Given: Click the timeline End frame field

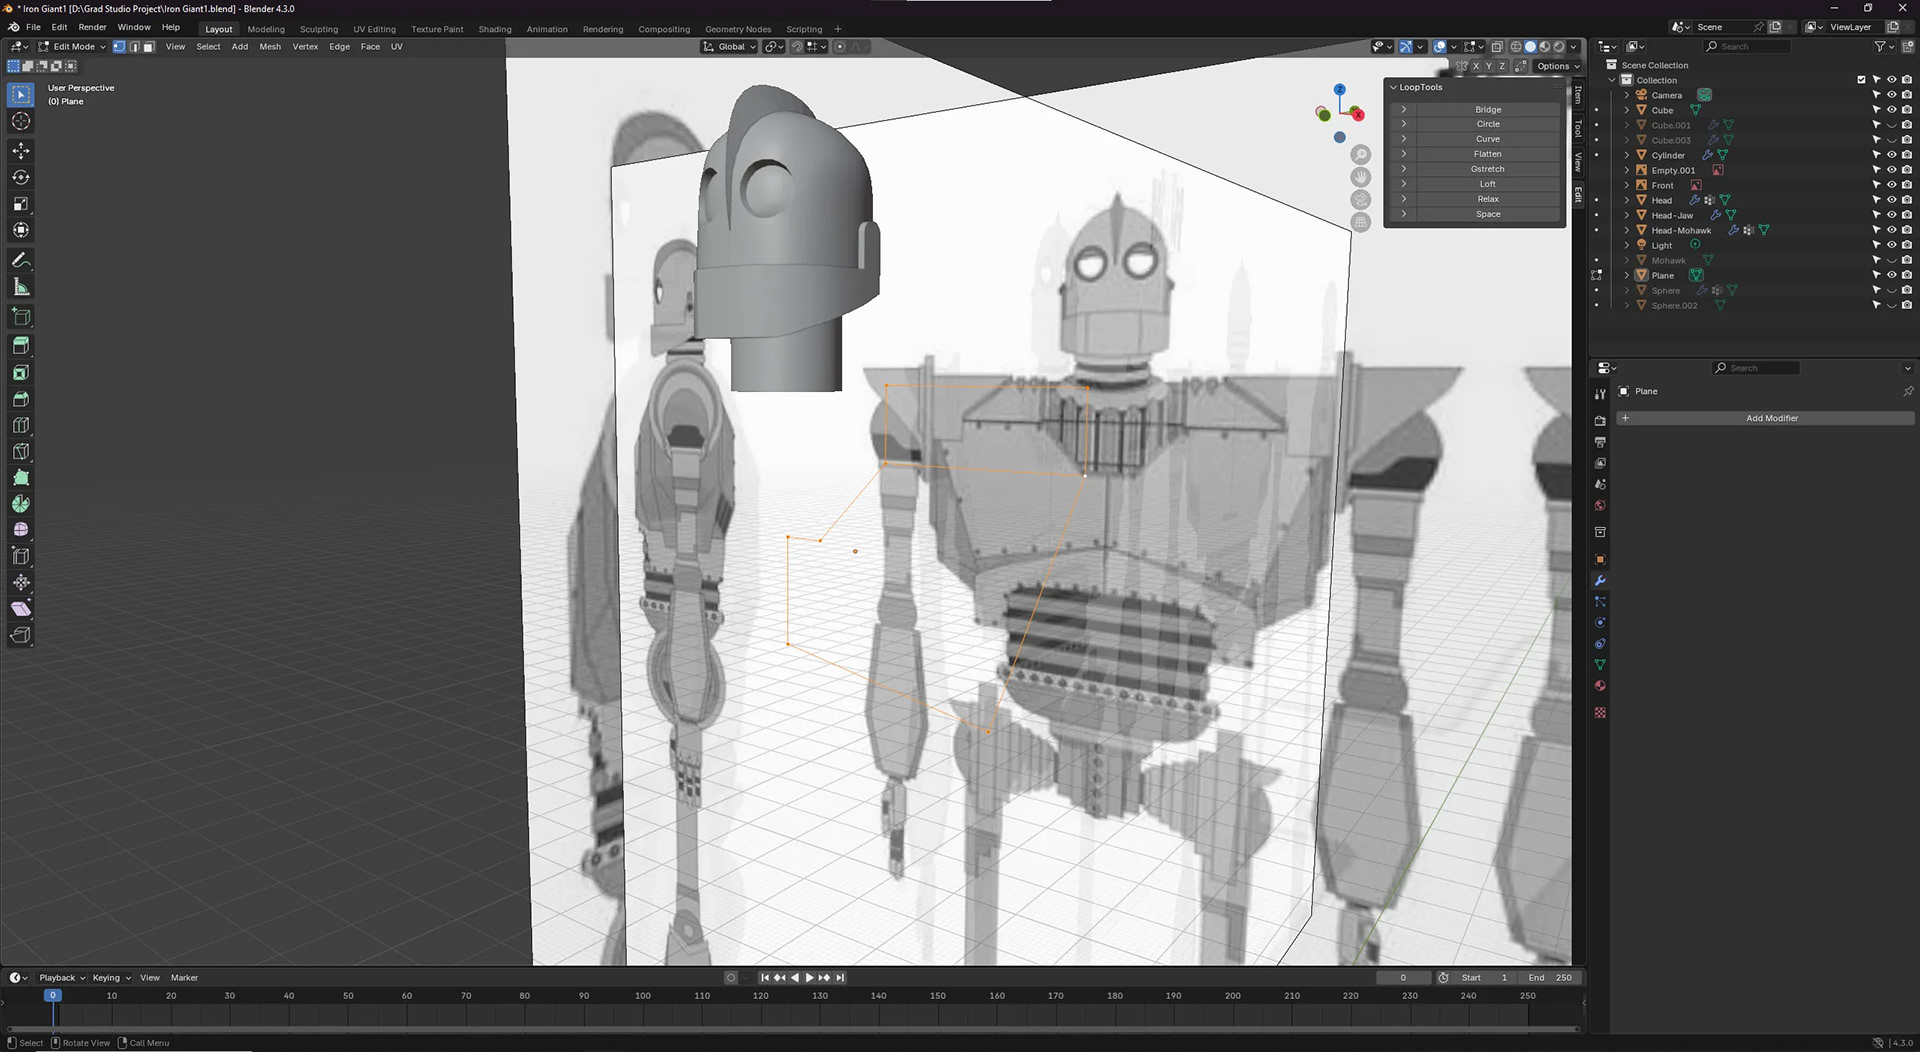Looking at the screenshot, I should pos(1551,978).
